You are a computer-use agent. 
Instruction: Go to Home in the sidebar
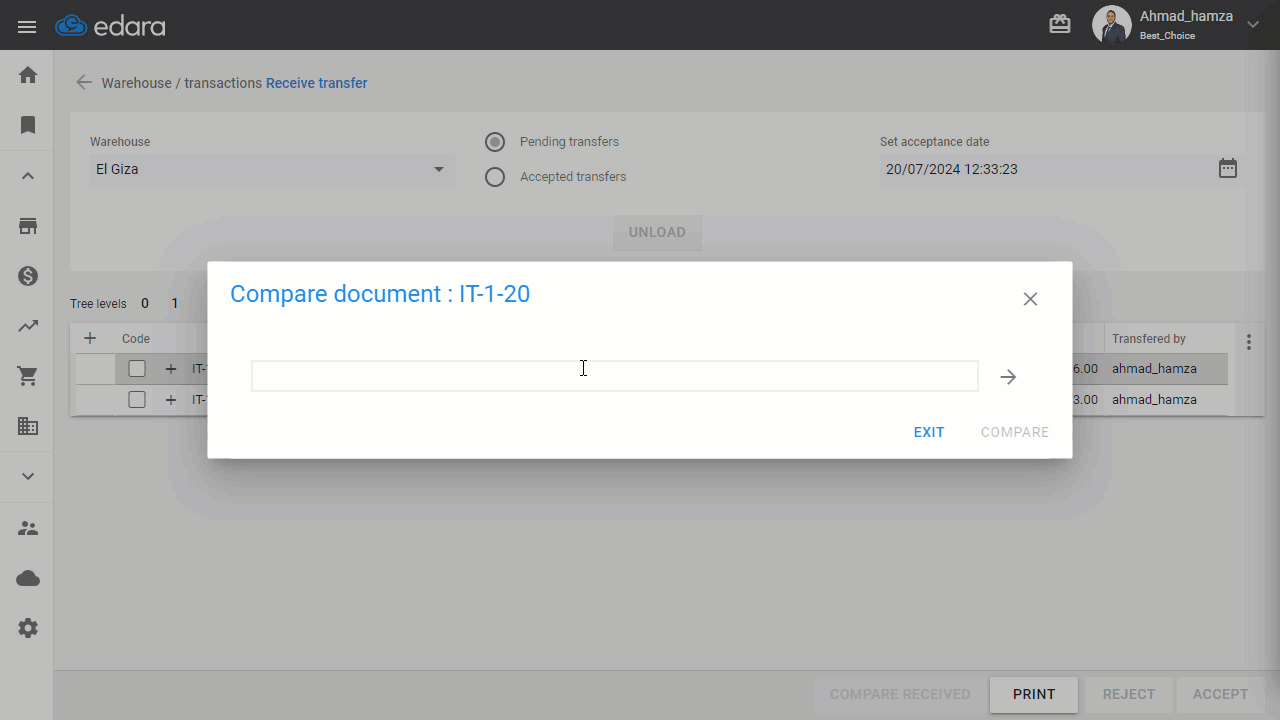click(x=28, y=75)
